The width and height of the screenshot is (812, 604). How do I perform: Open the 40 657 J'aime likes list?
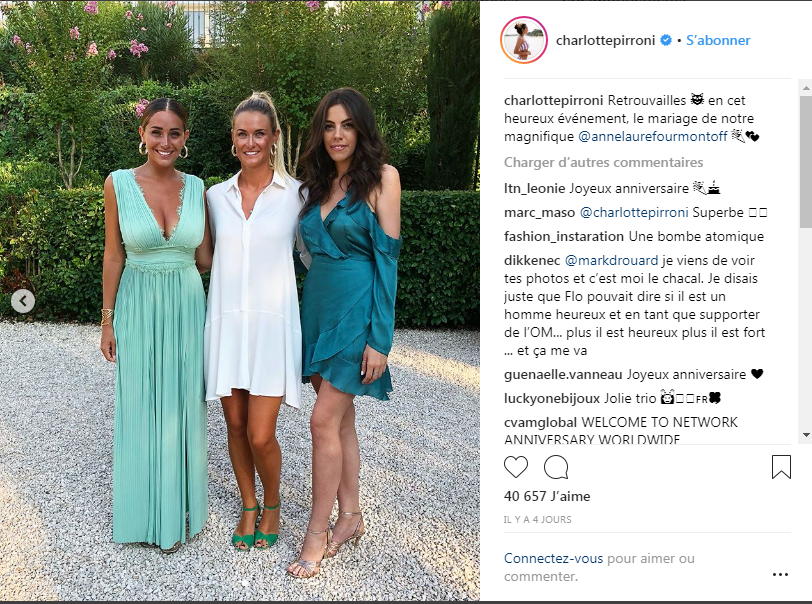[547, 496]
